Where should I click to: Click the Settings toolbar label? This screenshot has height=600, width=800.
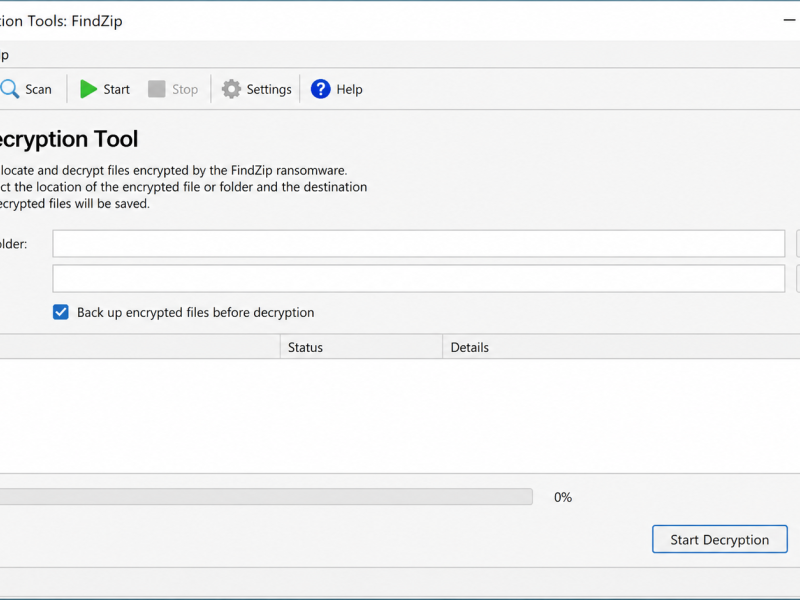click(x=269, y=90)
